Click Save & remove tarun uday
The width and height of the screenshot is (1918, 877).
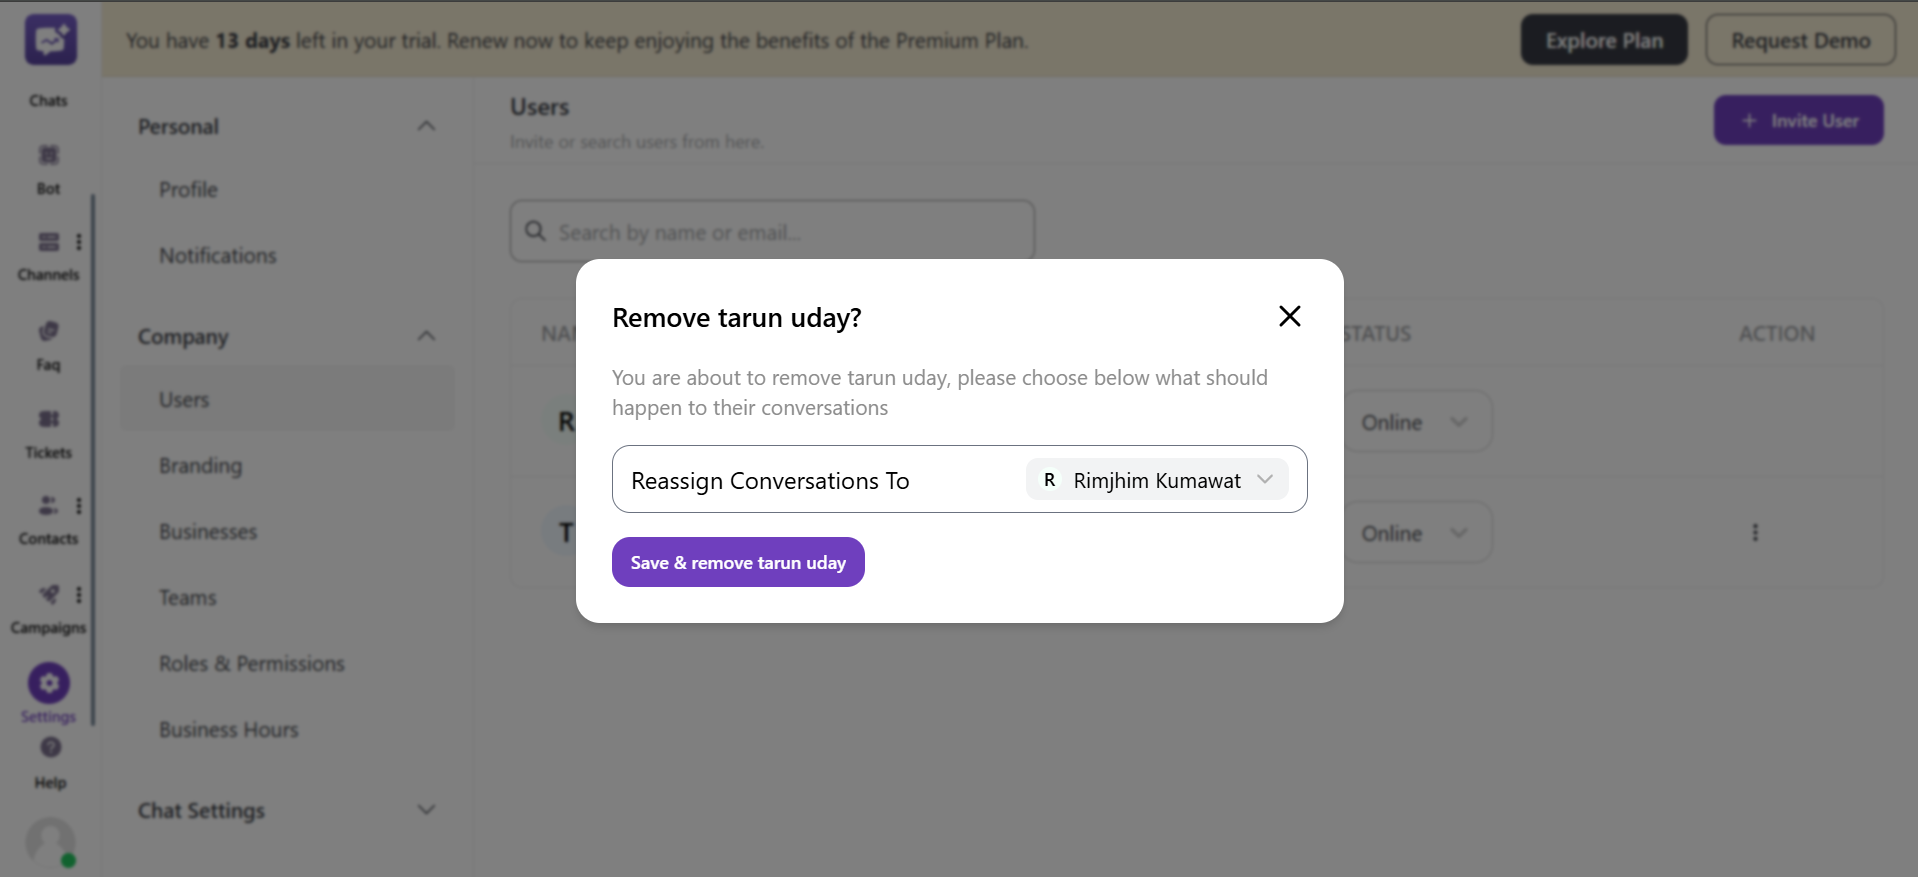click(737, 561)
